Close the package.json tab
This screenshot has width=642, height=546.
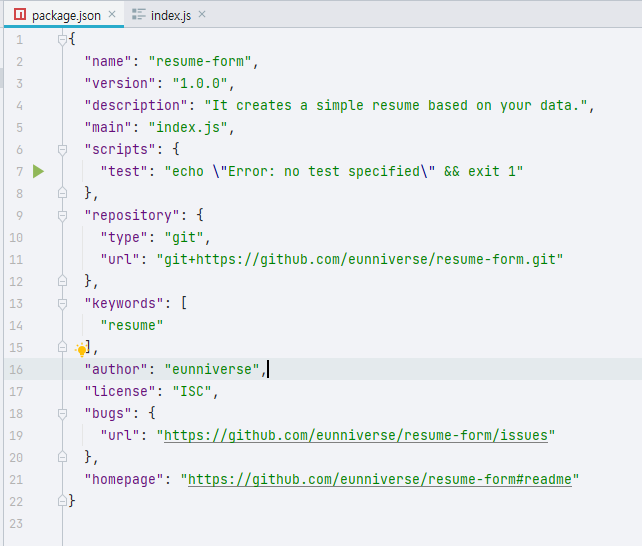pyautogui.click(x=112, y=14)
